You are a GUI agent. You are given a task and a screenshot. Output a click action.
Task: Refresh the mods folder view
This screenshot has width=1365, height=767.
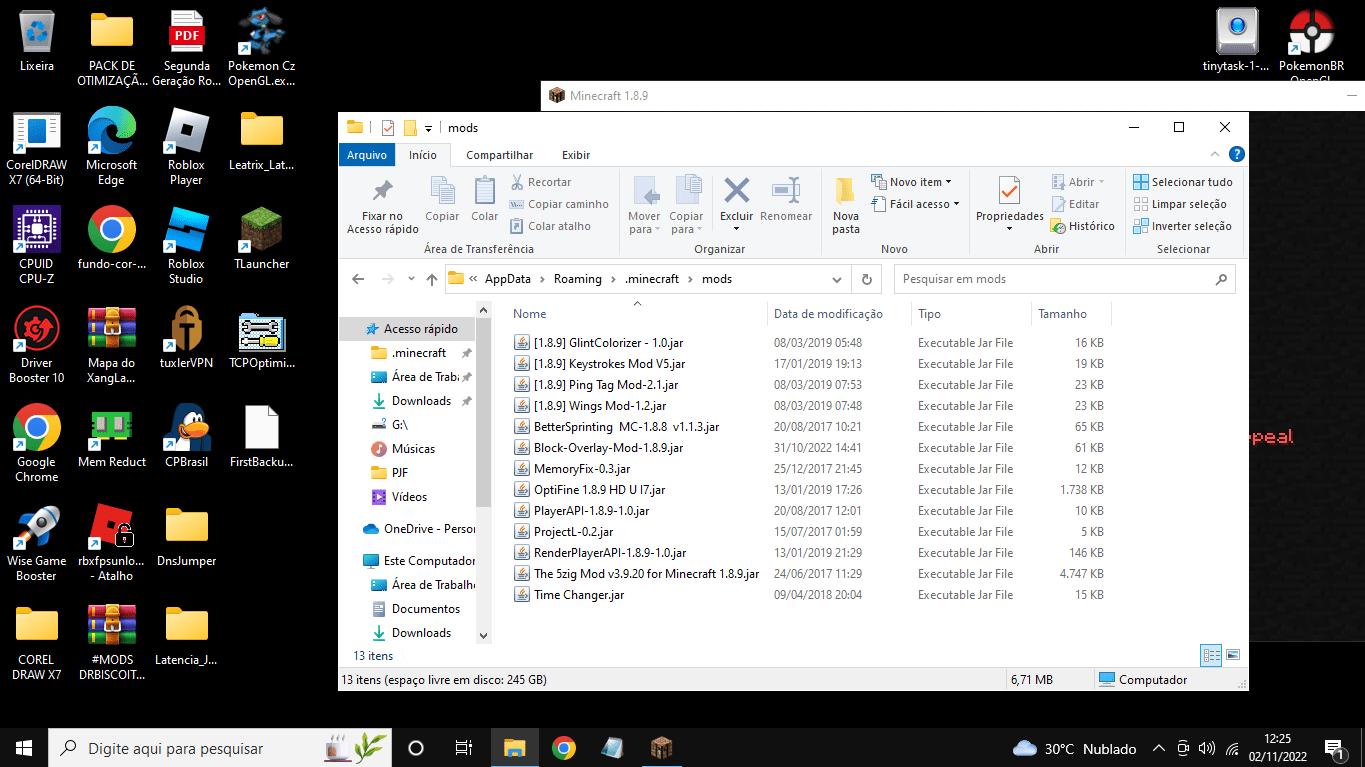867,279
